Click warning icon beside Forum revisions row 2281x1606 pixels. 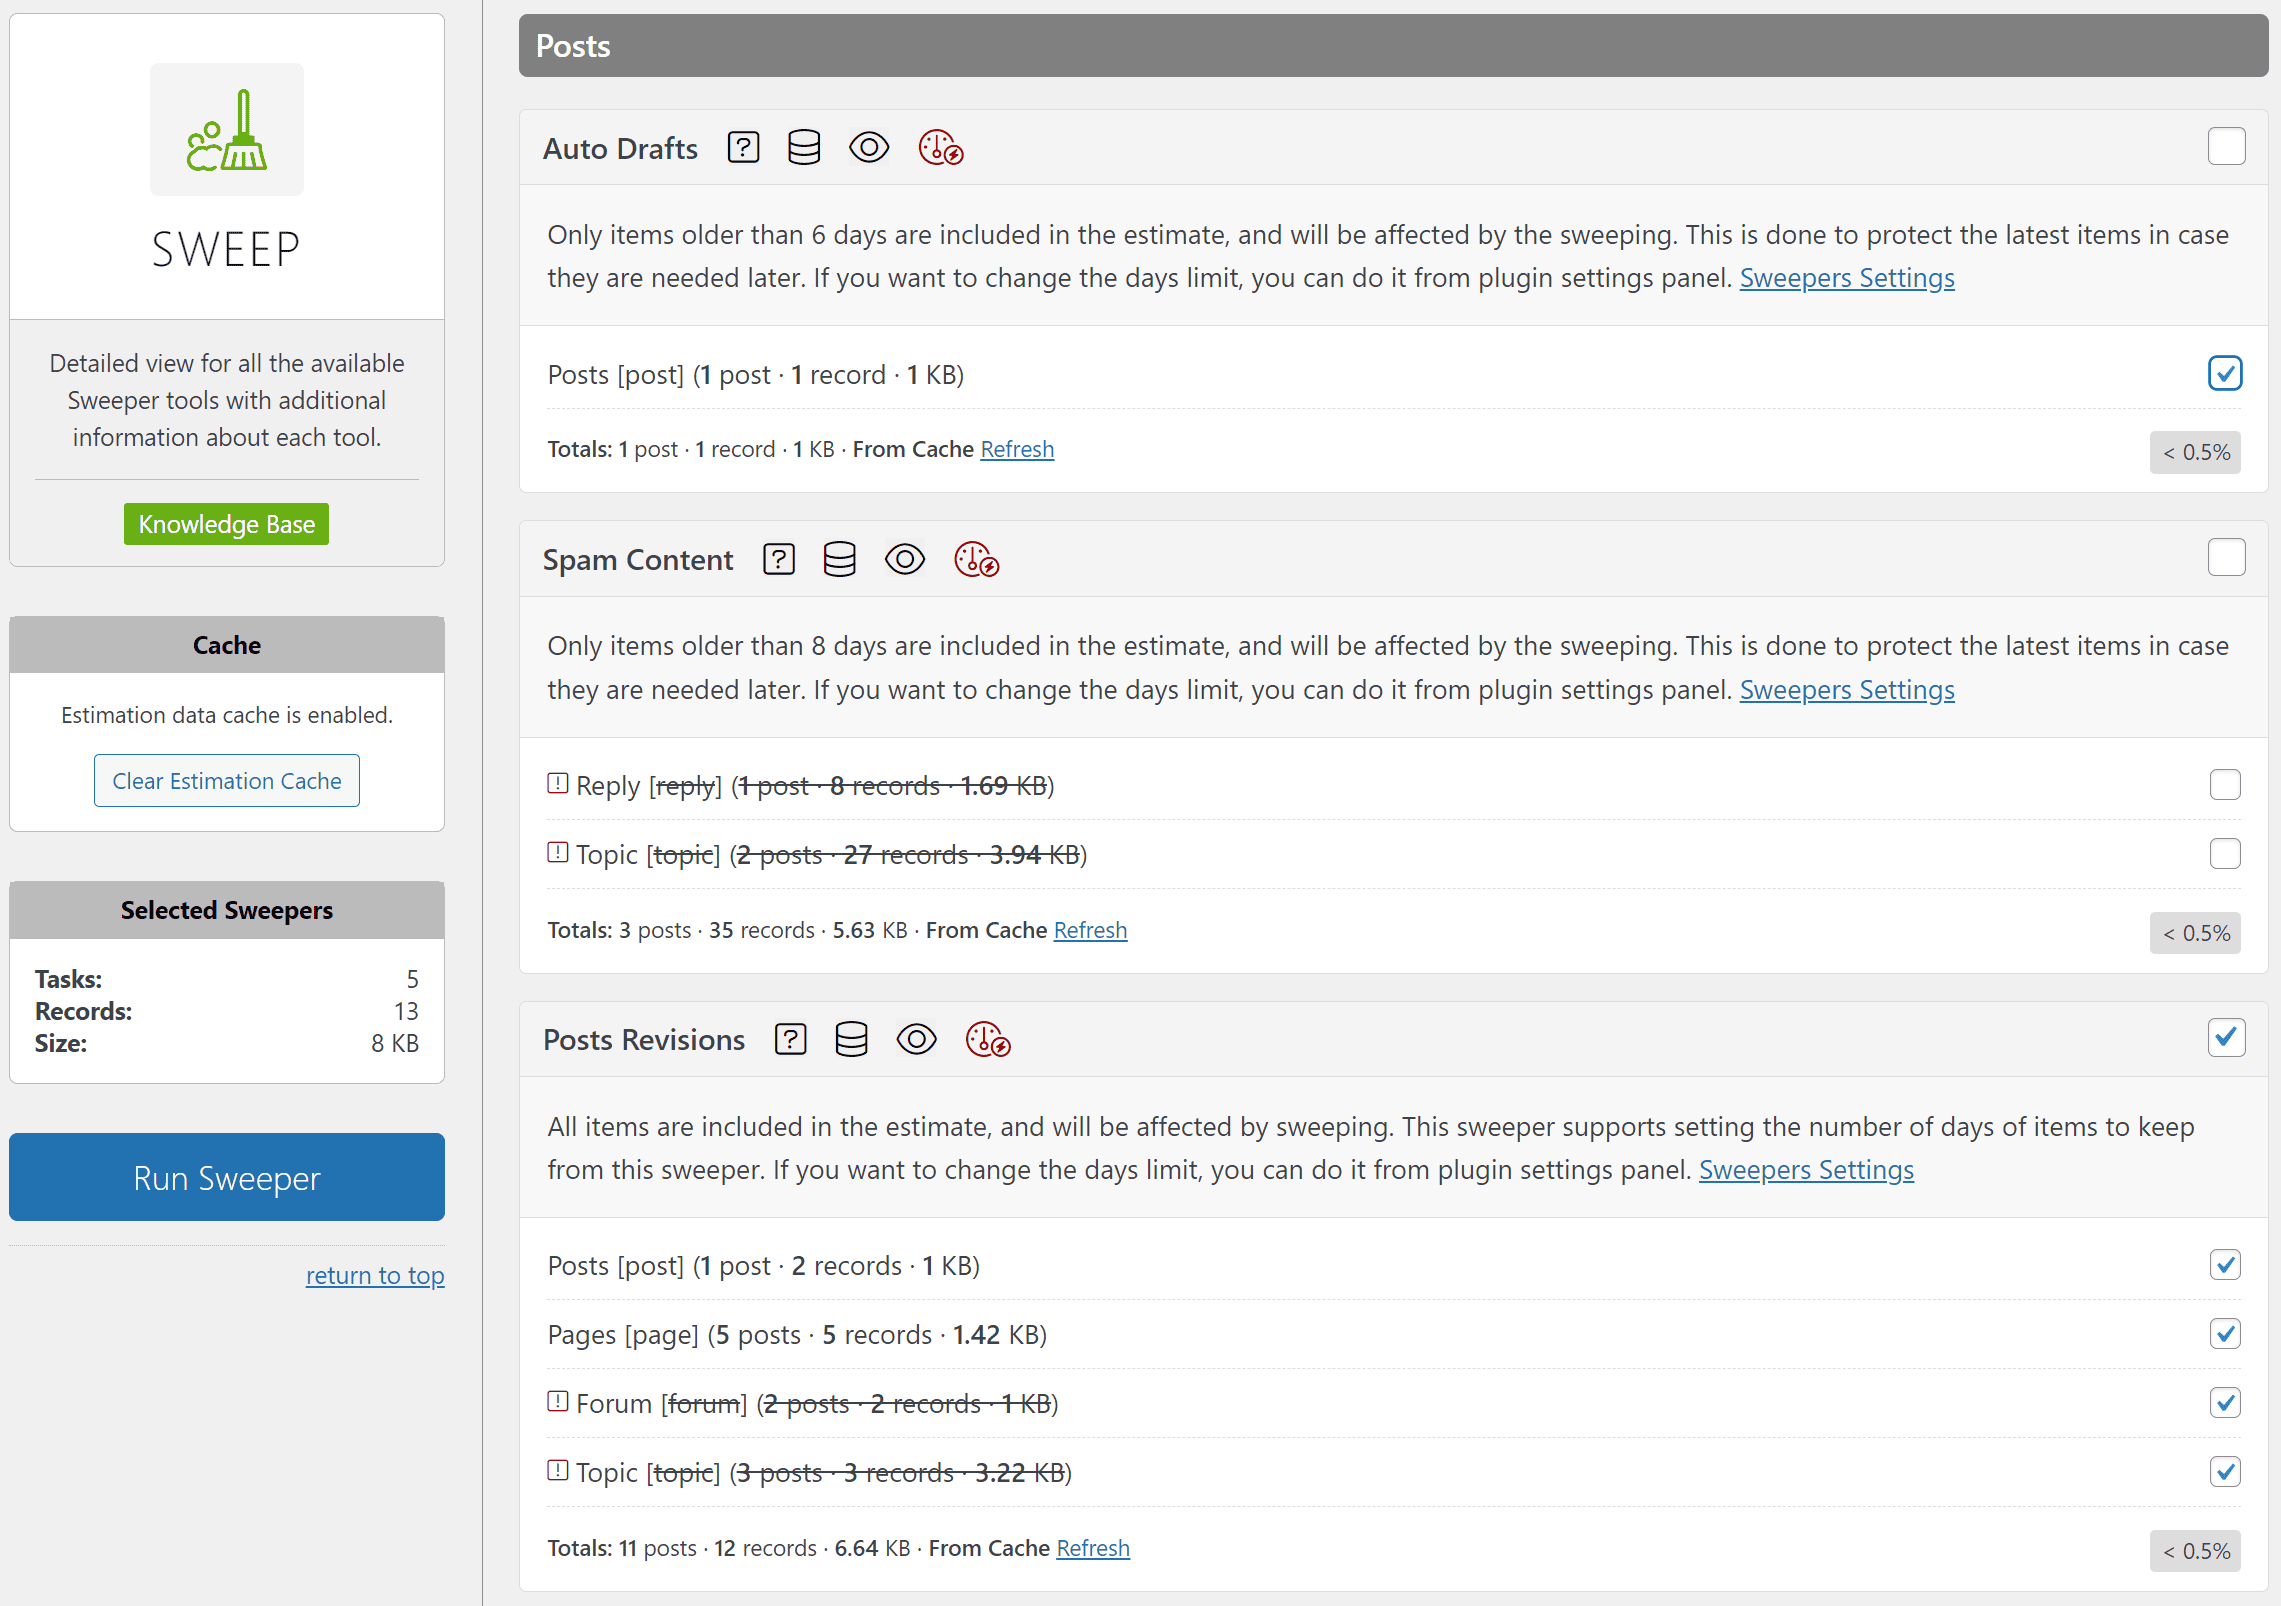(x=558, y=1401)
